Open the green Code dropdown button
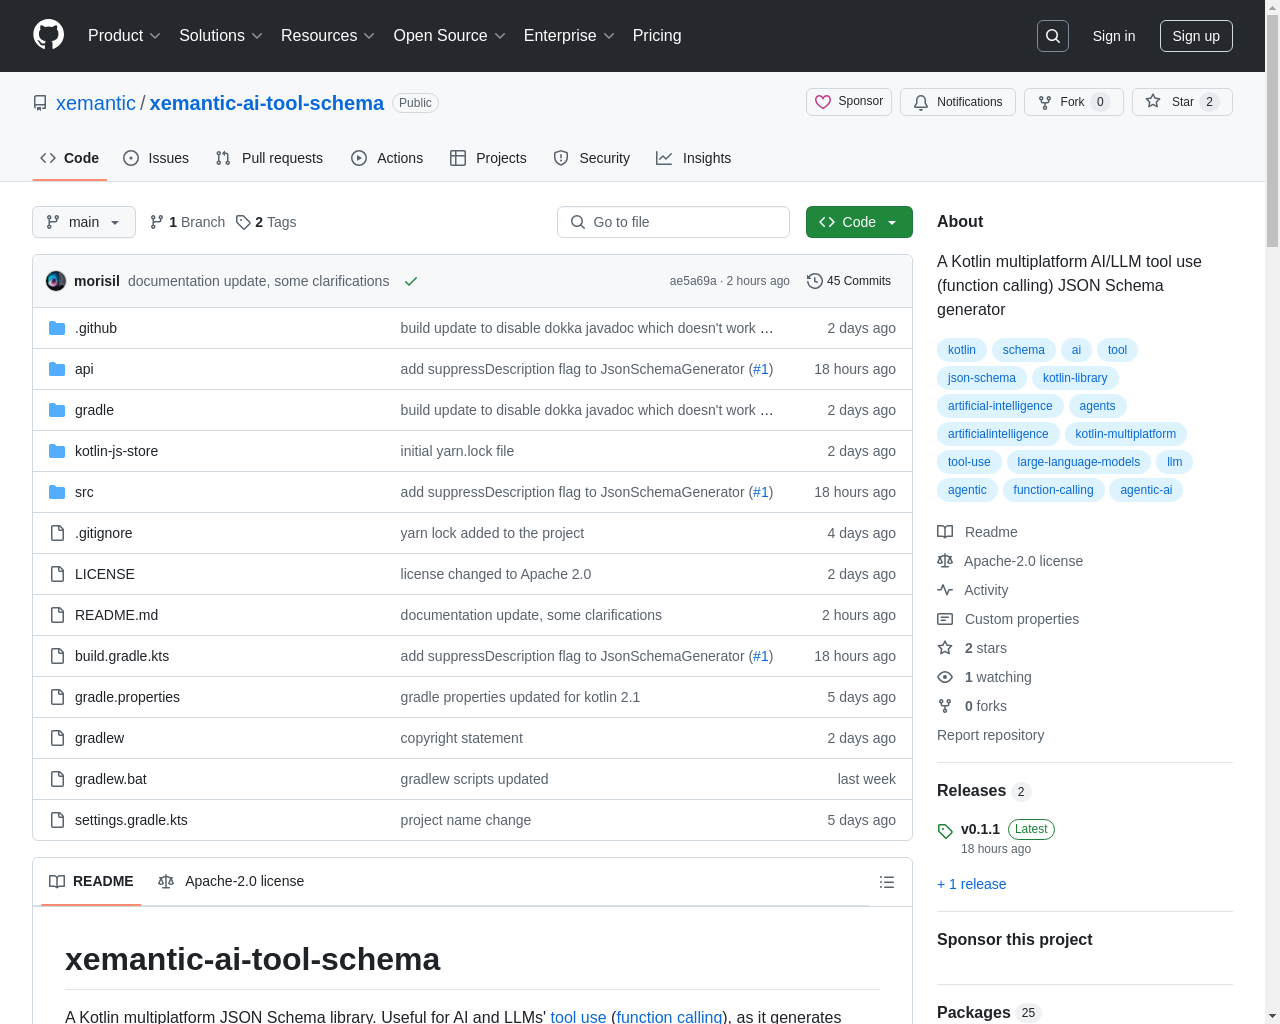This screenshot has height=1024, width=1280. coord(859,222)
